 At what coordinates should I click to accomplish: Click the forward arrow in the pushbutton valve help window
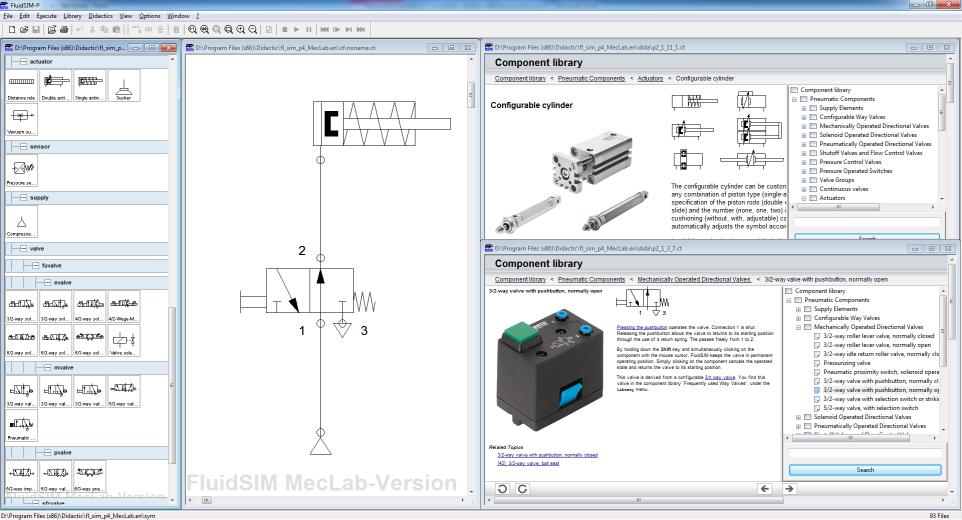tap(789, 489)
